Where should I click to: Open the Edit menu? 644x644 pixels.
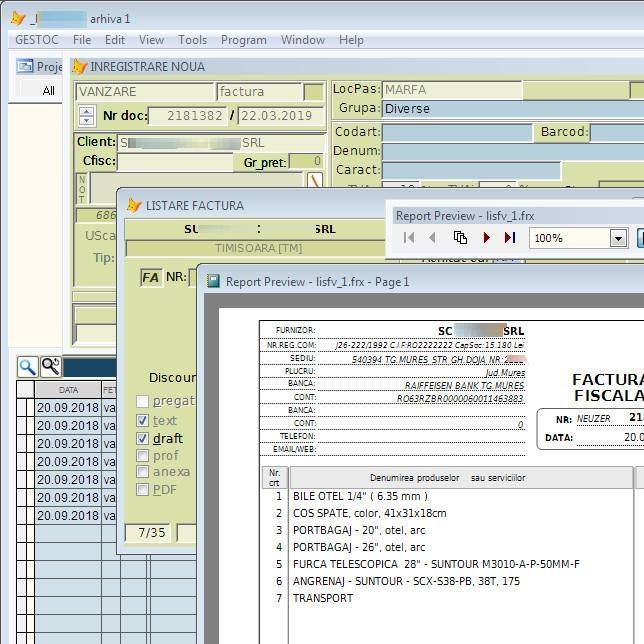click(115, 40)
